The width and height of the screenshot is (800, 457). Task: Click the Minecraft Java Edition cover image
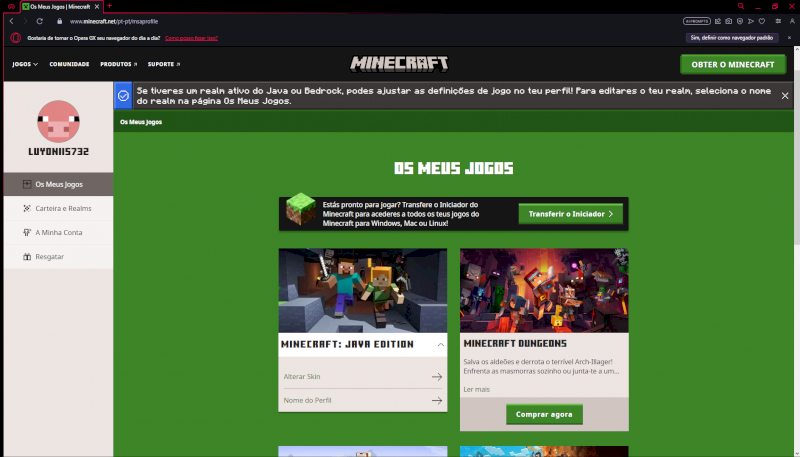(x=363, y=291)
